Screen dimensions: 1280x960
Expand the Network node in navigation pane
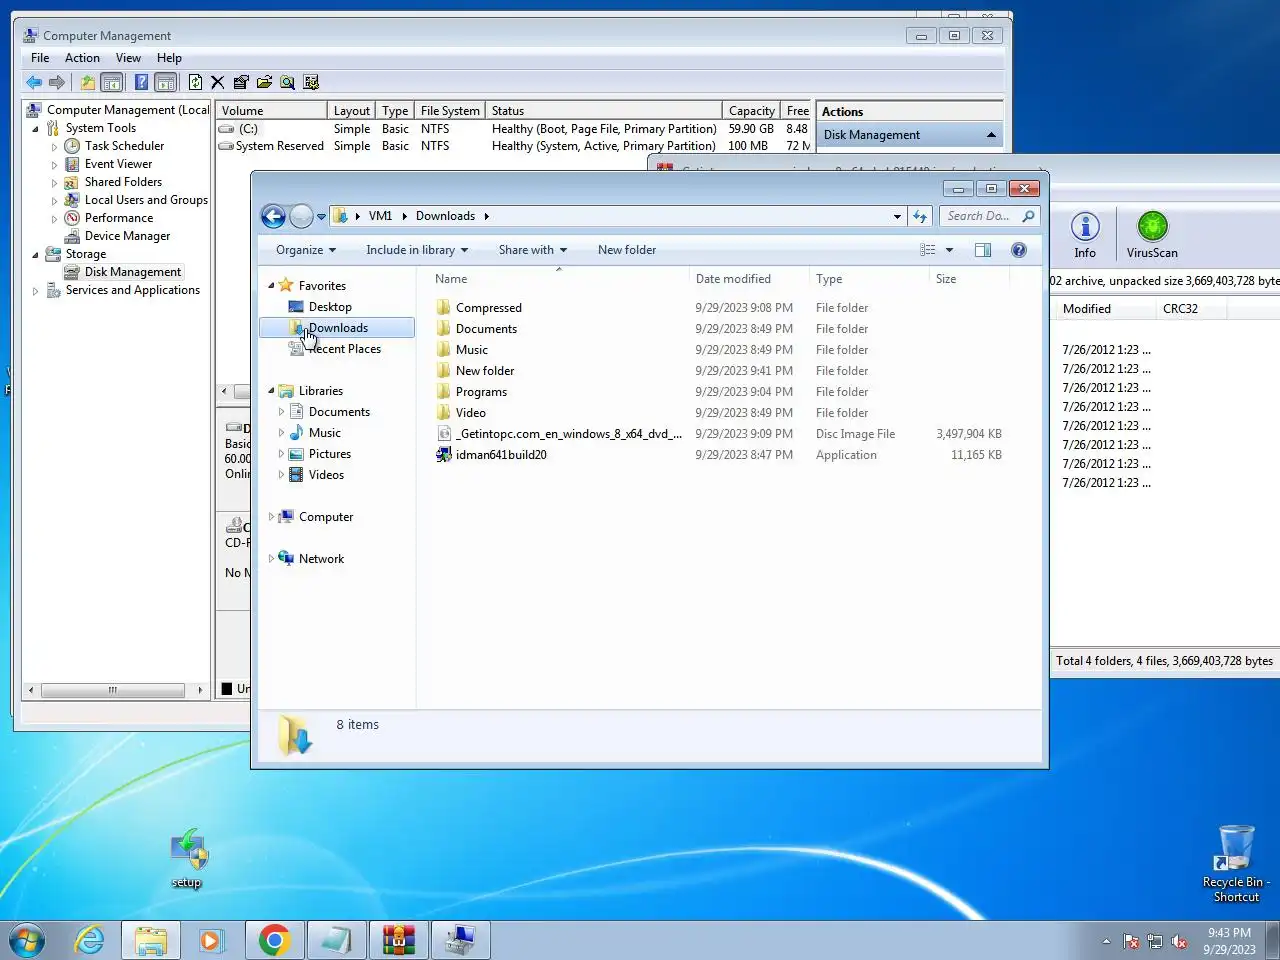pyautogui.click(x=271, y=559)
